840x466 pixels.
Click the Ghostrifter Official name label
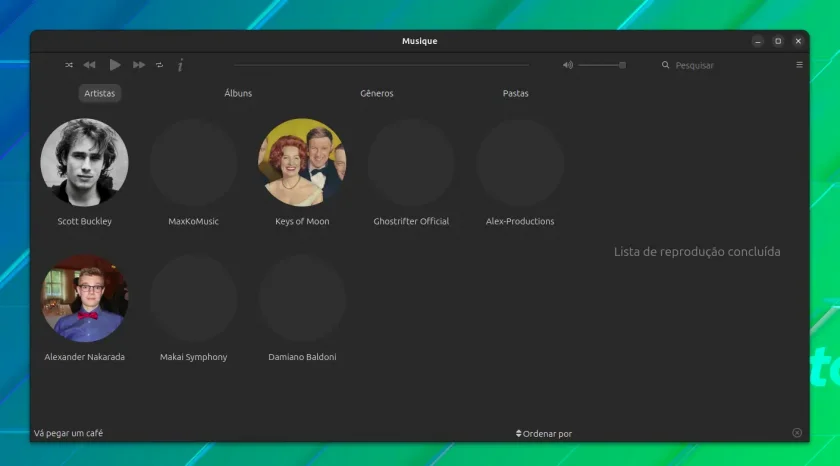coord(411,221)
